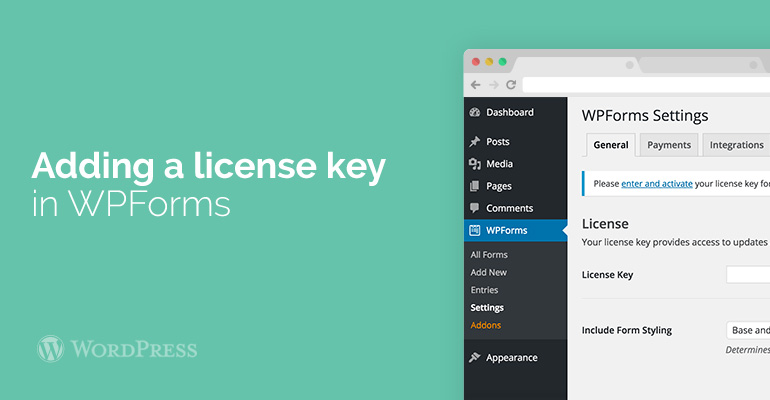Follow the 'enter and activate' link

(x=657, y=184)
